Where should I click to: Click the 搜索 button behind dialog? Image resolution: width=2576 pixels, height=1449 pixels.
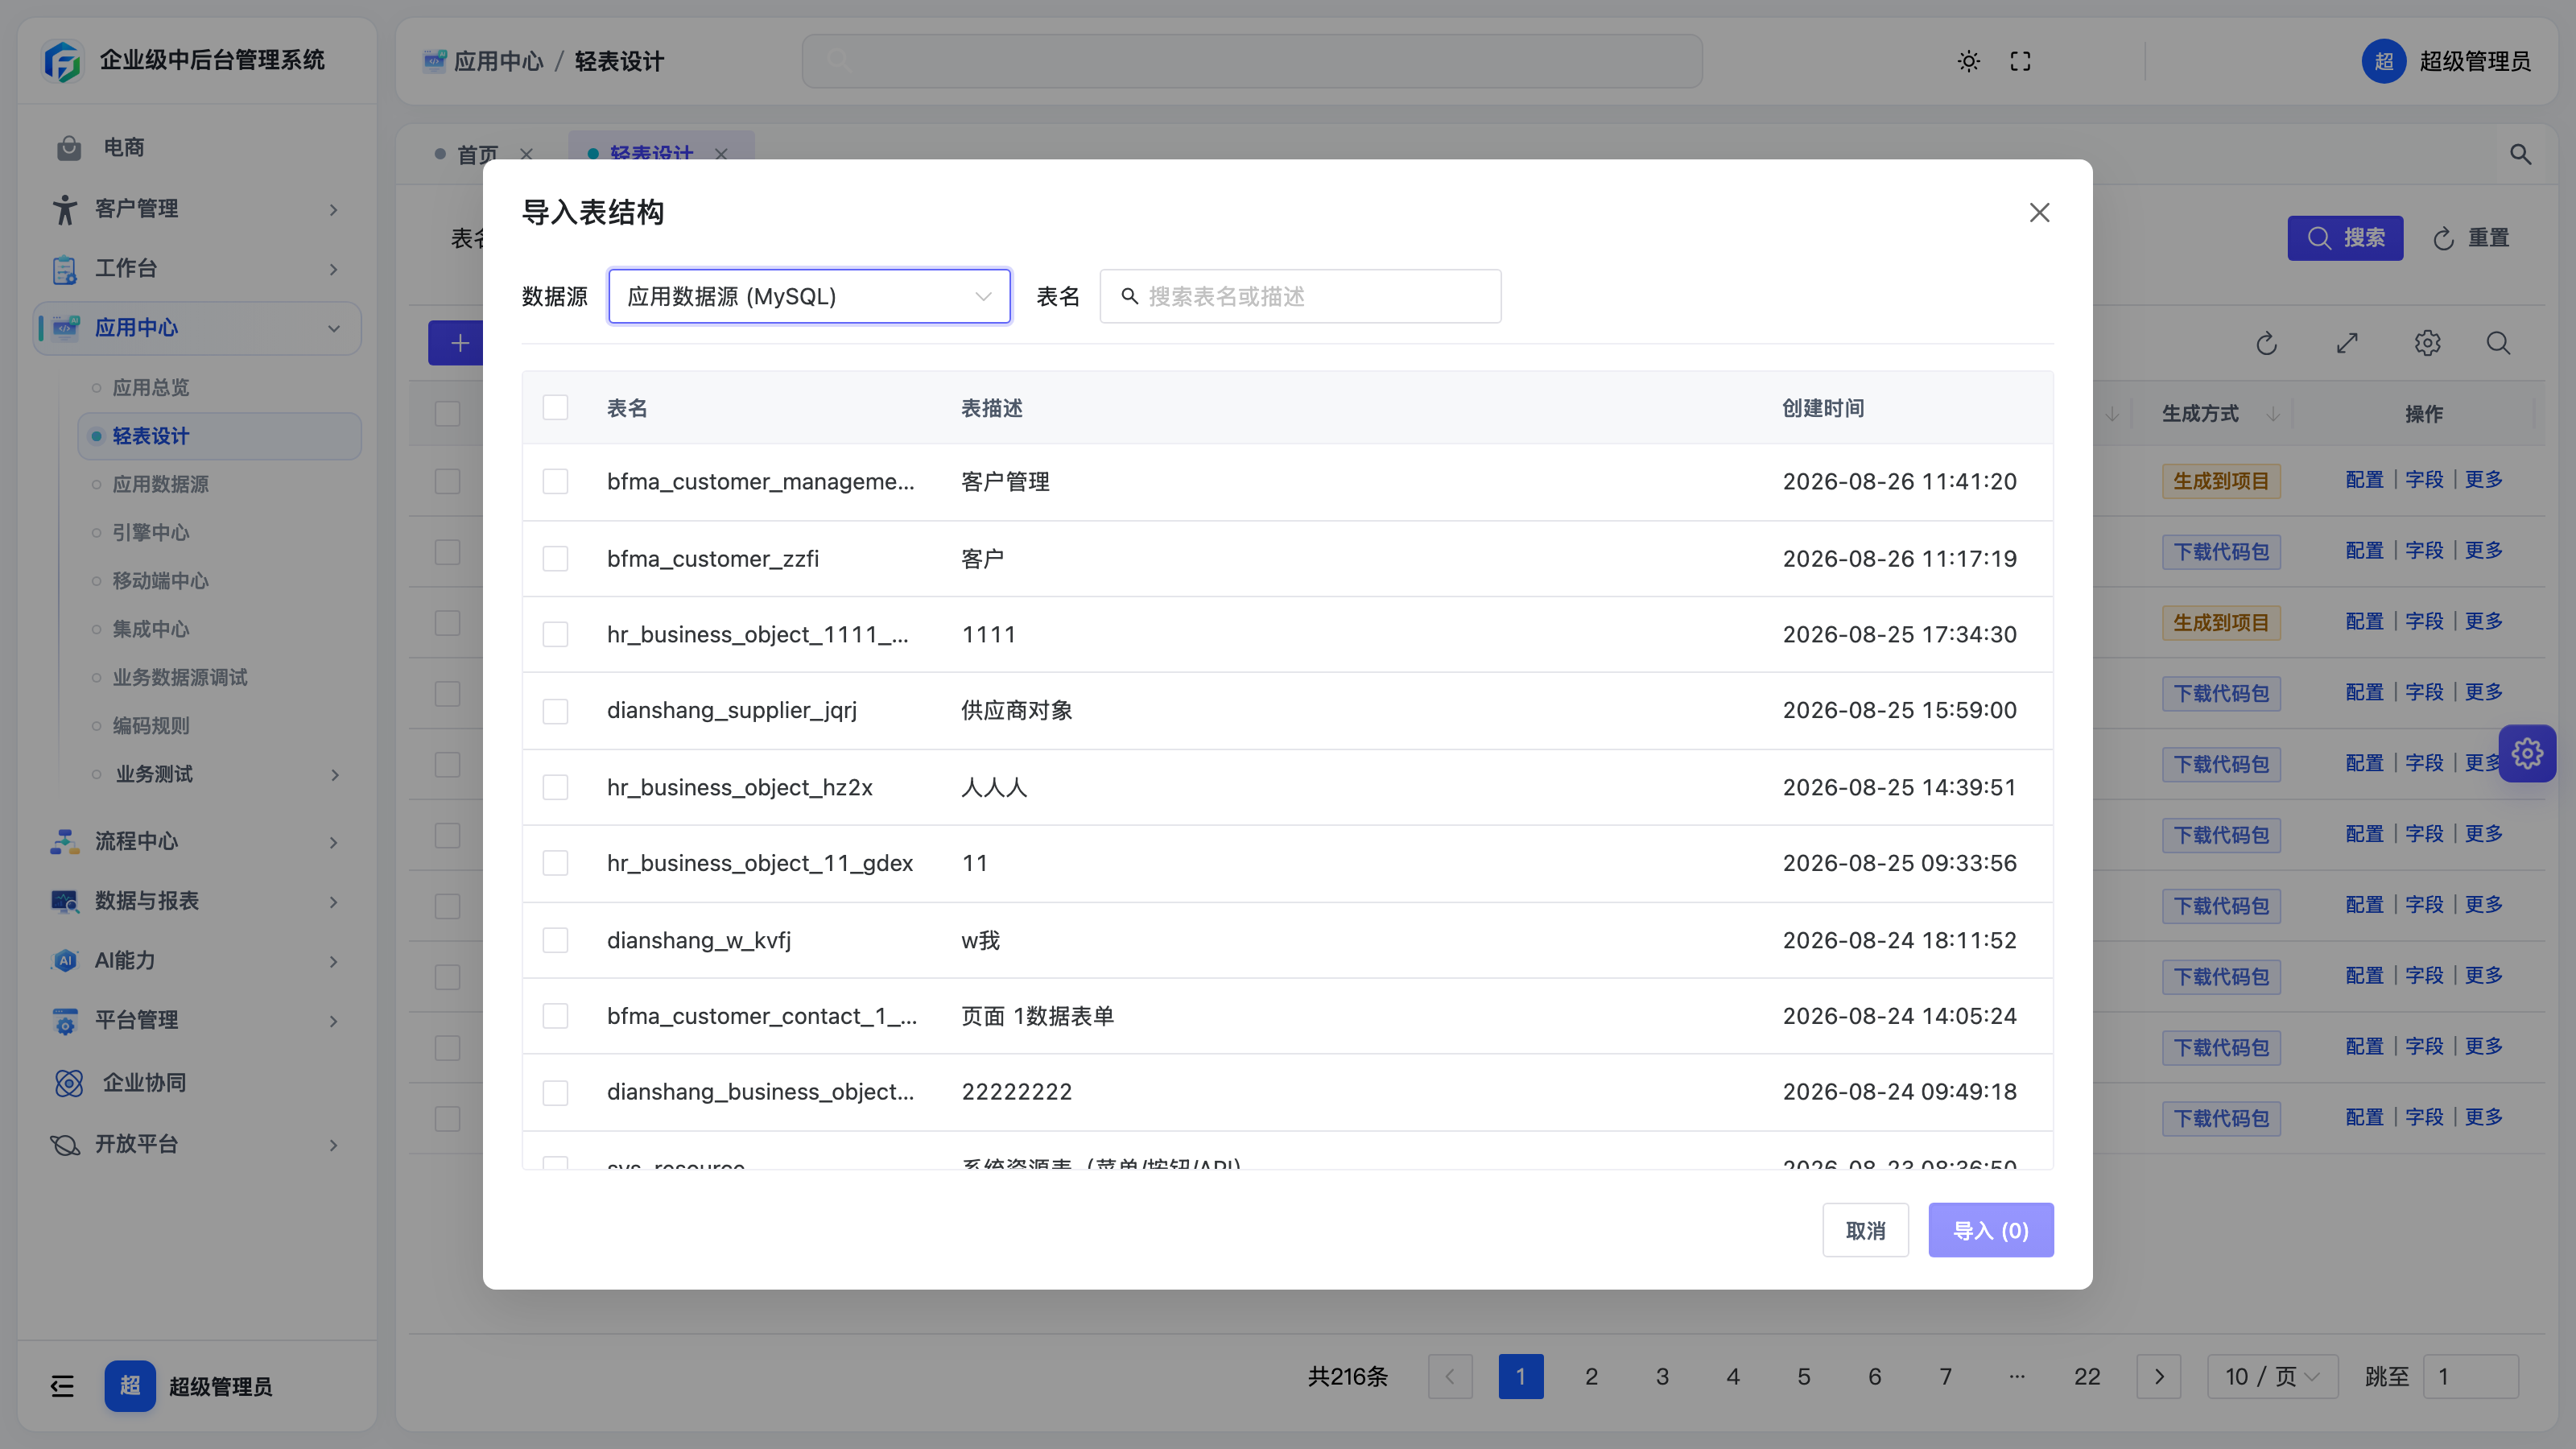pos(2345,238)
